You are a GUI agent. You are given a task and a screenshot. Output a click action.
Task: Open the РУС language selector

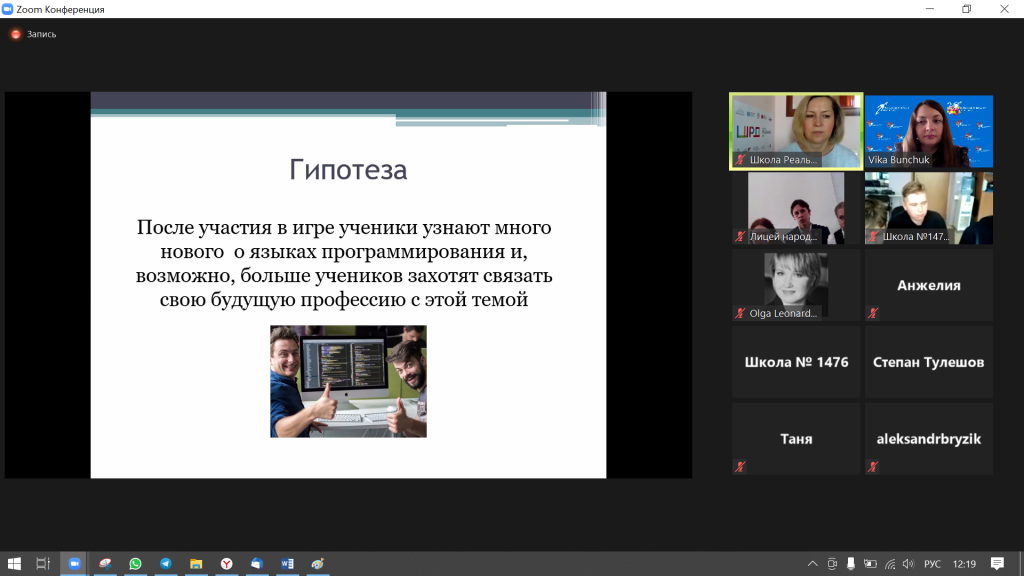pyautogui.click(x=932, y=564)
